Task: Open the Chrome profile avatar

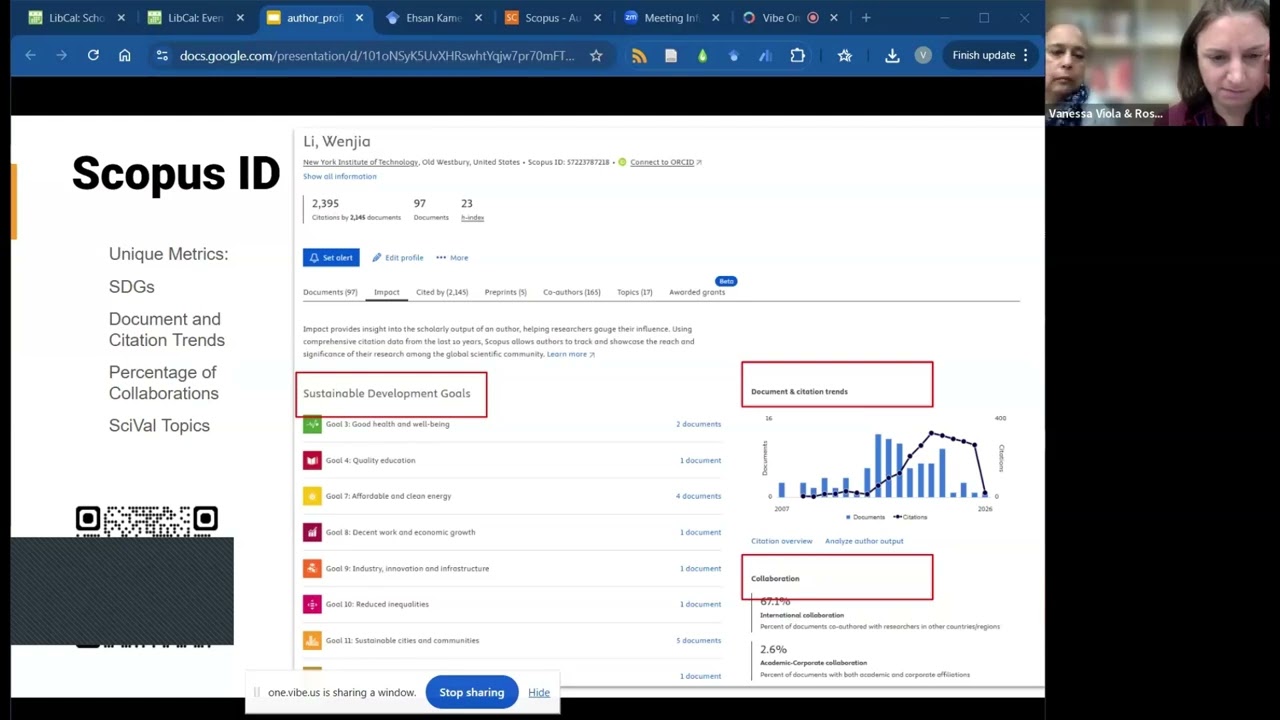Action: tap(923, 56)
